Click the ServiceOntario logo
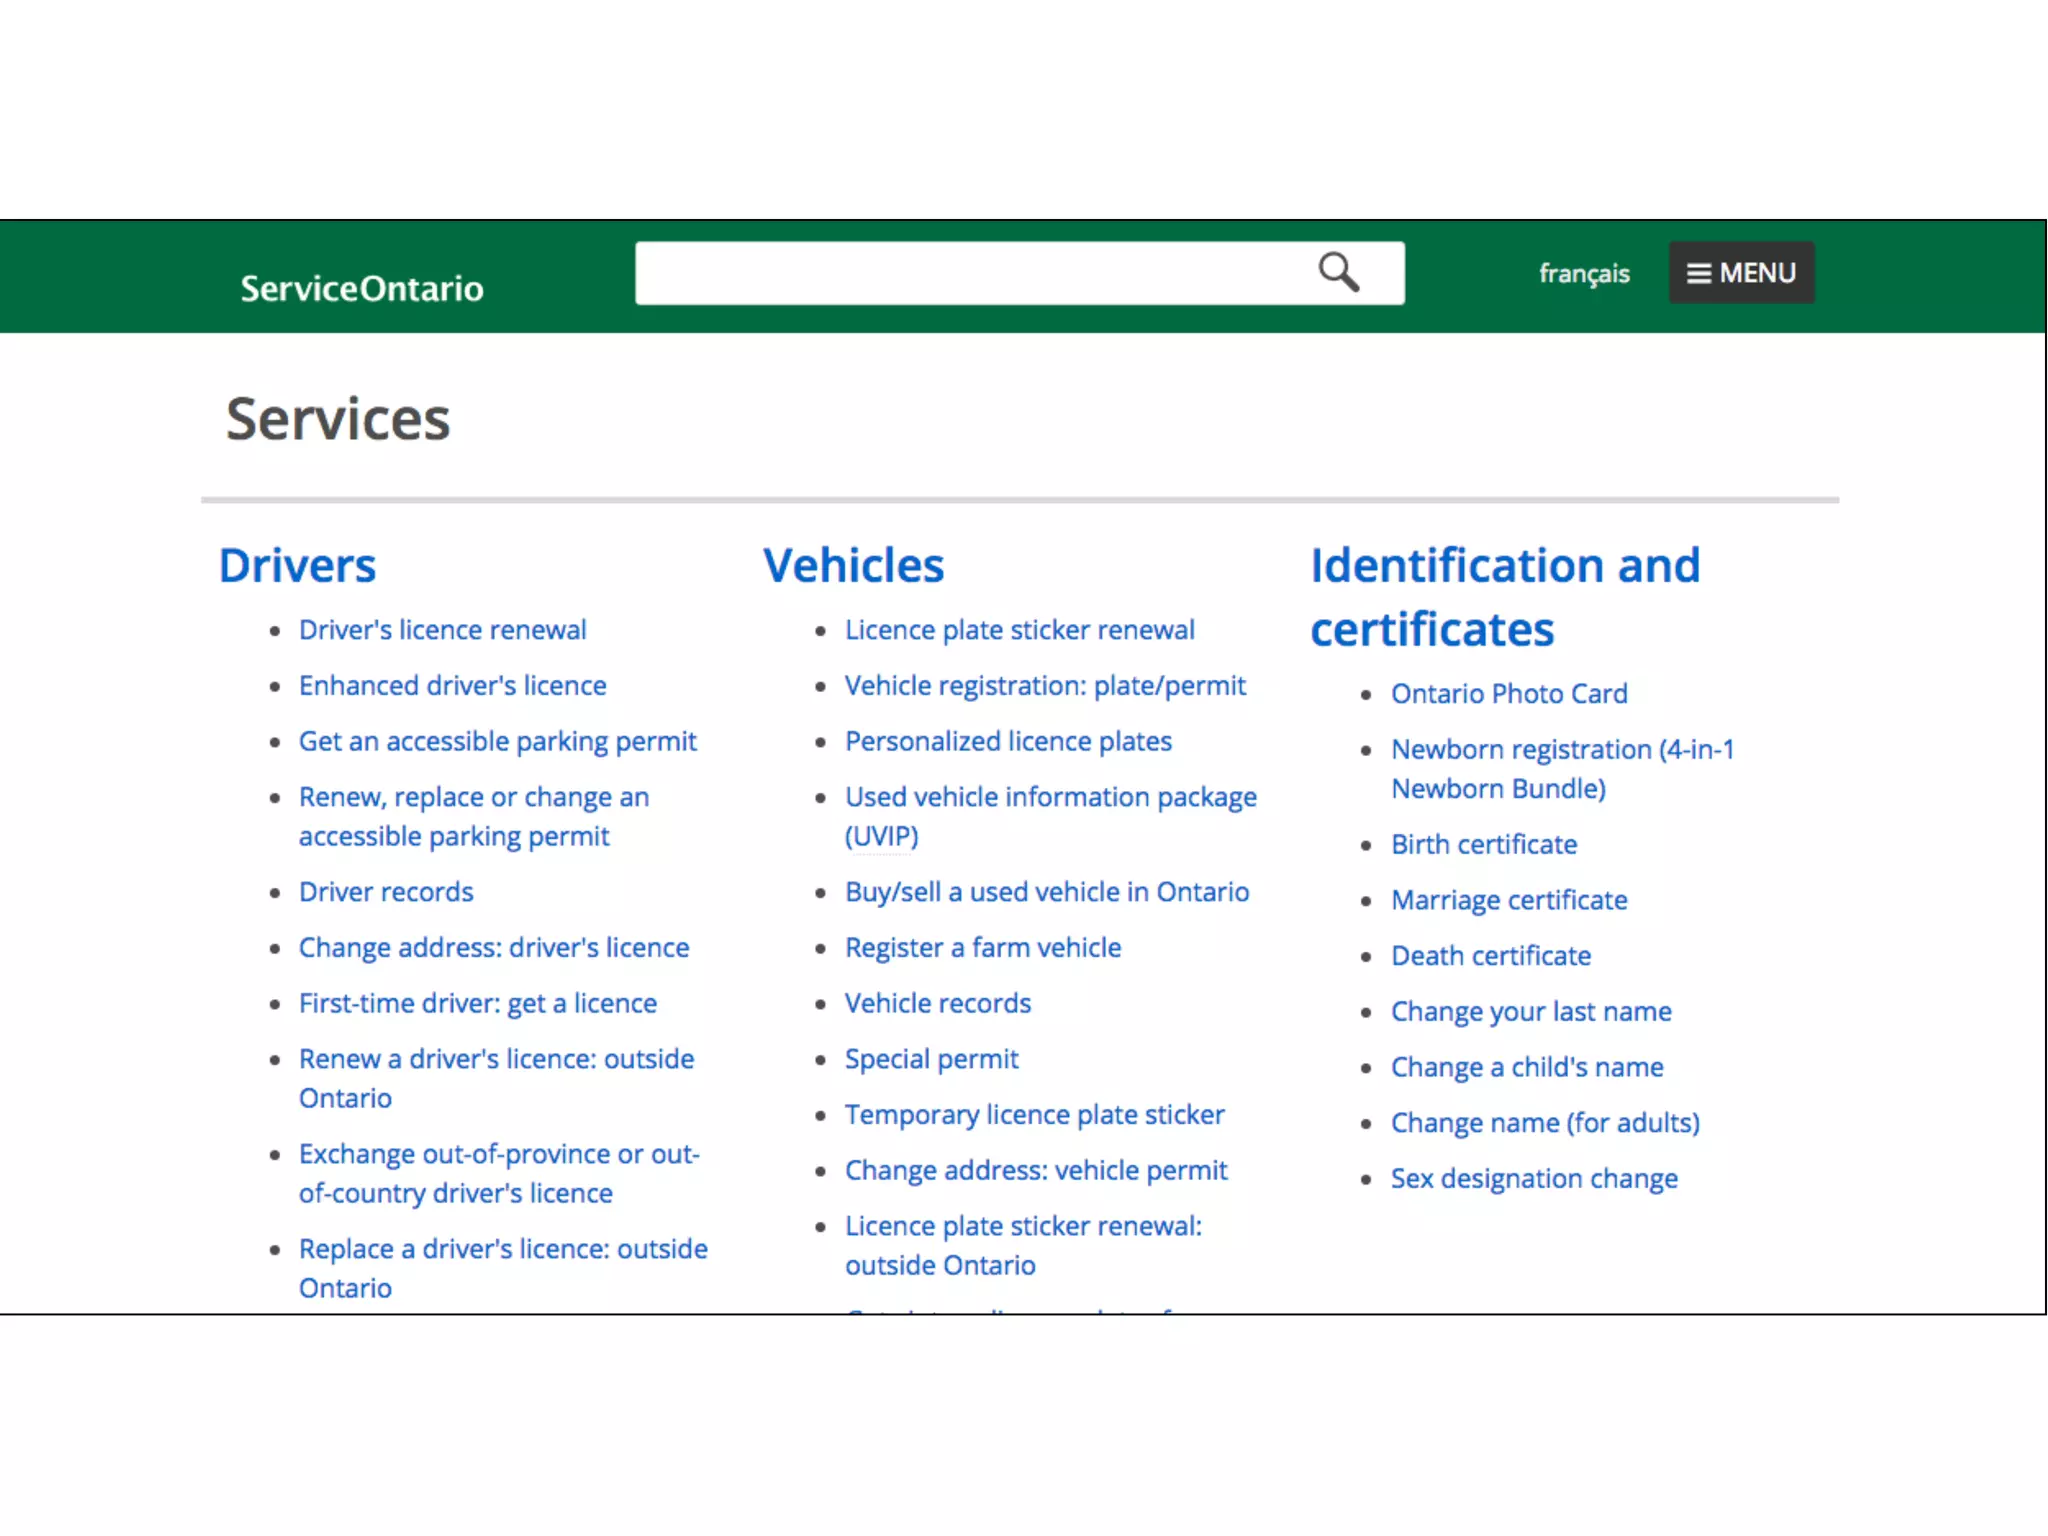The image size is (2048, 1536). point(361,288)
